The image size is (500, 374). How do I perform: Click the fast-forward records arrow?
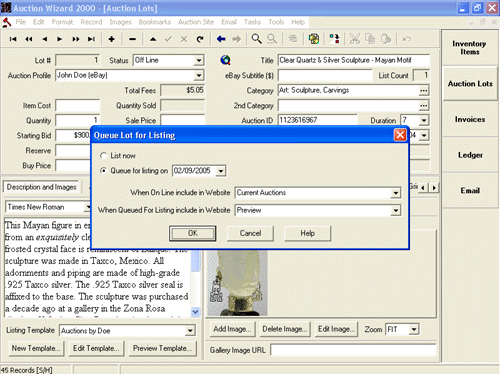[76, 39]
